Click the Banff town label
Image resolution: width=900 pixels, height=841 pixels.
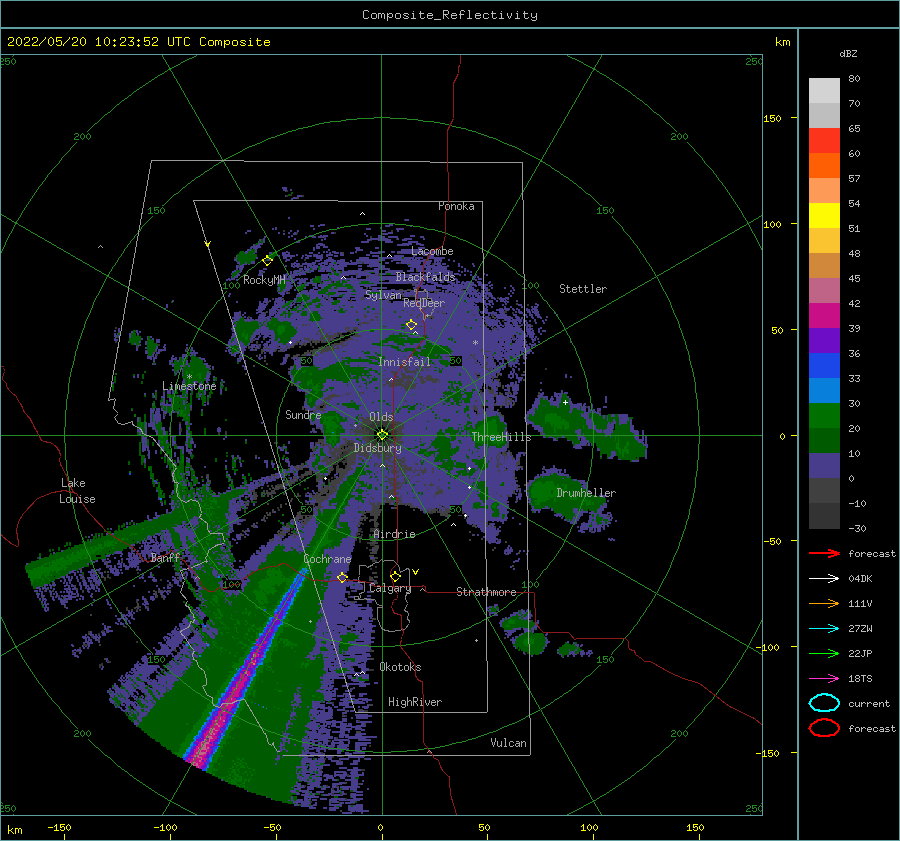coord(165,558)
